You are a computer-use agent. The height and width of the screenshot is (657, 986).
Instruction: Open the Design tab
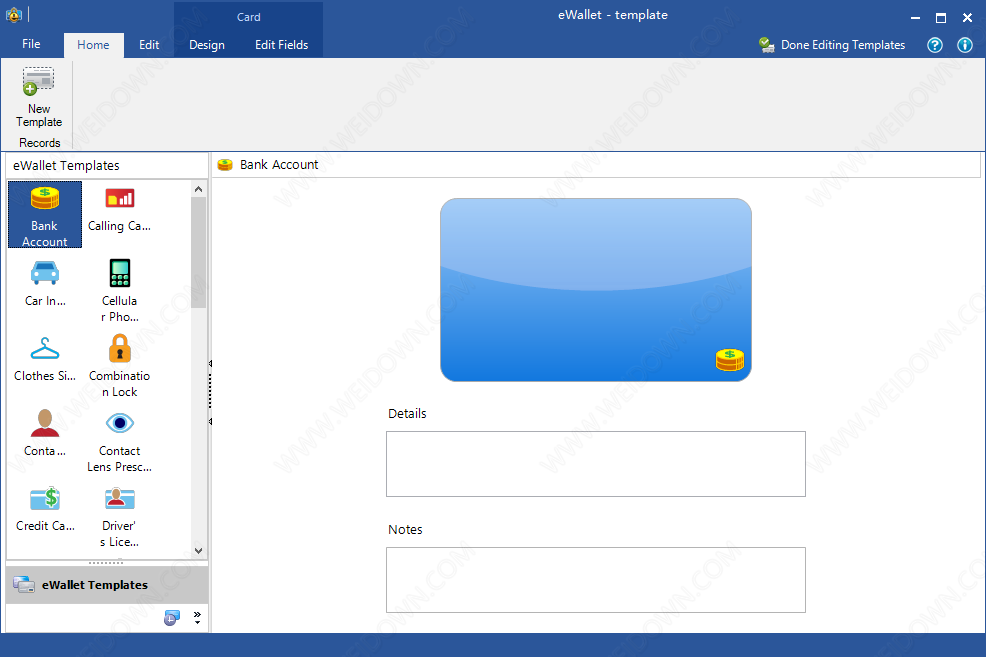(207, 45)
